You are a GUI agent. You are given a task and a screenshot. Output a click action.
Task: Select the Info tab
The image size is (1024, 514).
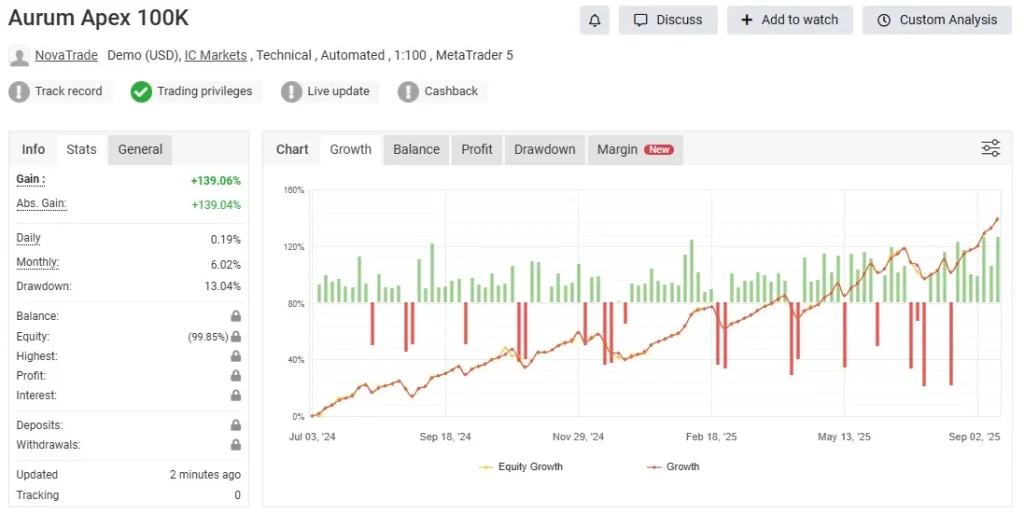33,150
